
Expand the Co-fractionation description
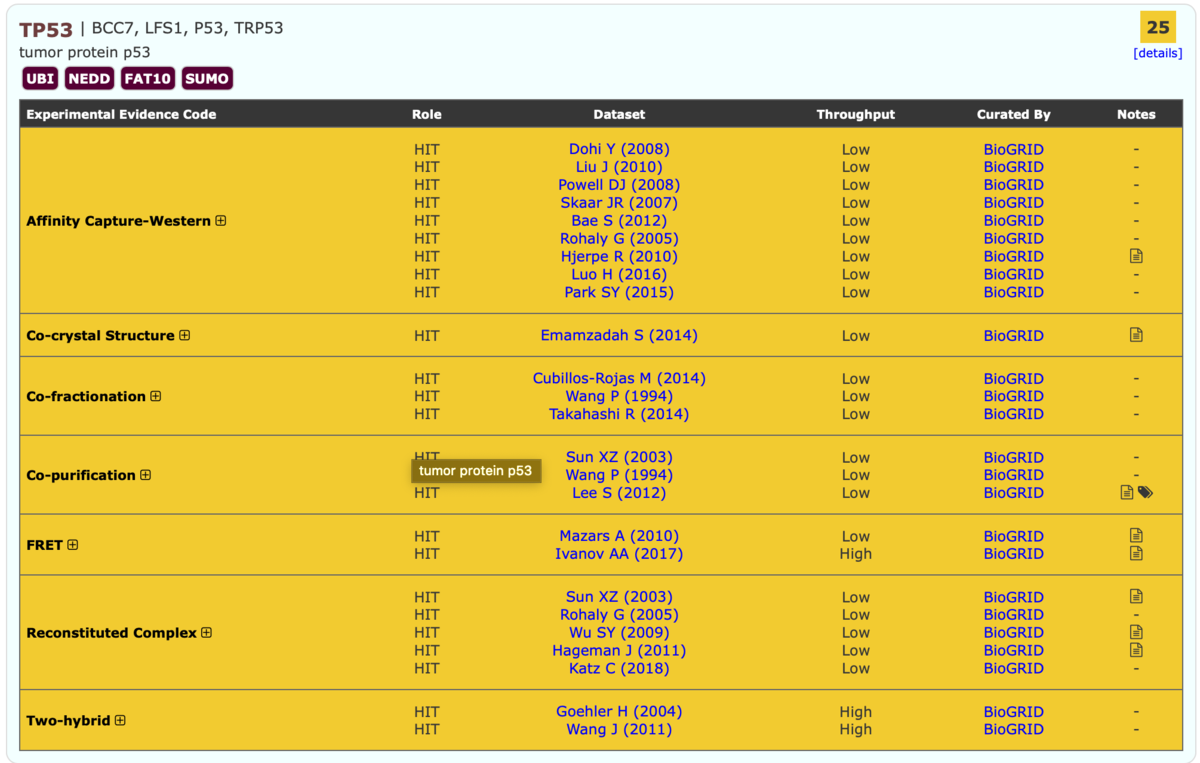156,397
